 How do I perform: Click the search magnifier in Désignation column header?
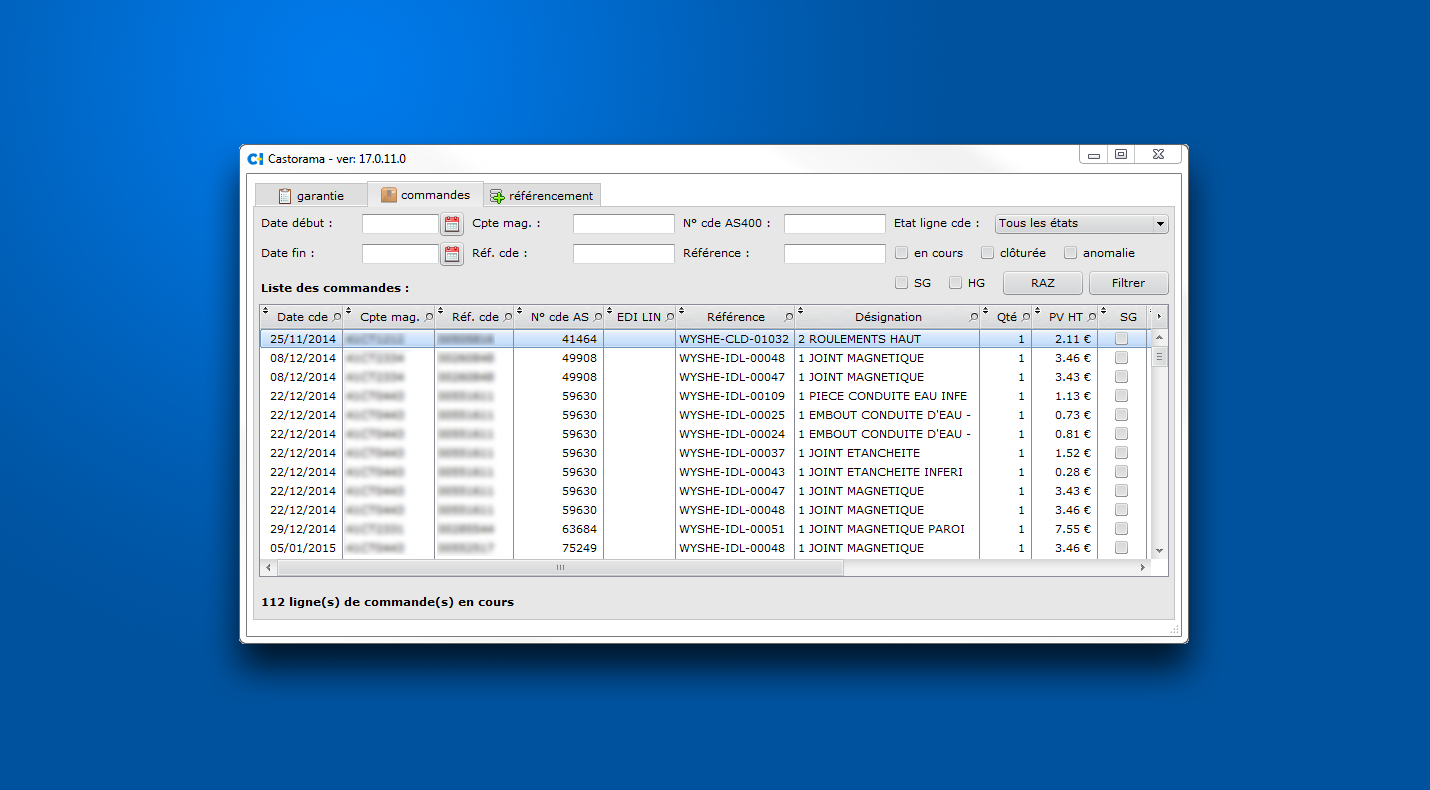coord(974,317)
